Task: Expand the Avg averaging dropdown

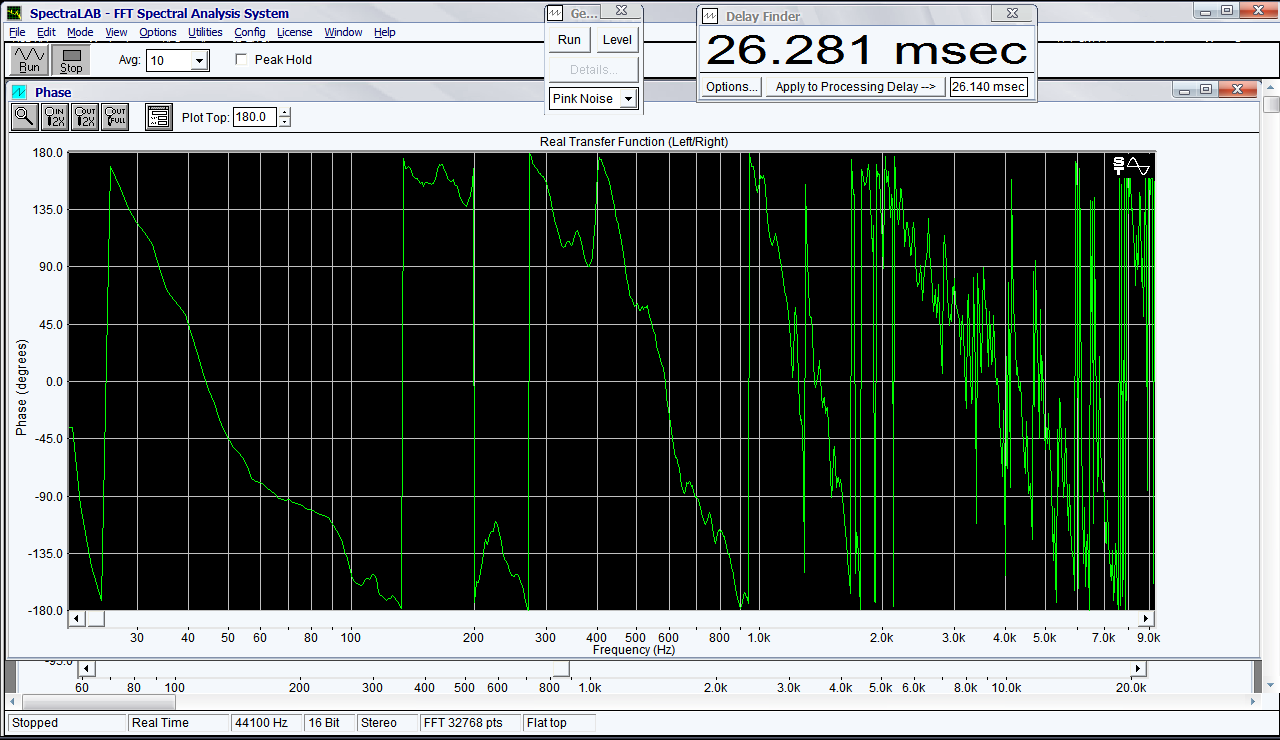Action: [199, 61]
